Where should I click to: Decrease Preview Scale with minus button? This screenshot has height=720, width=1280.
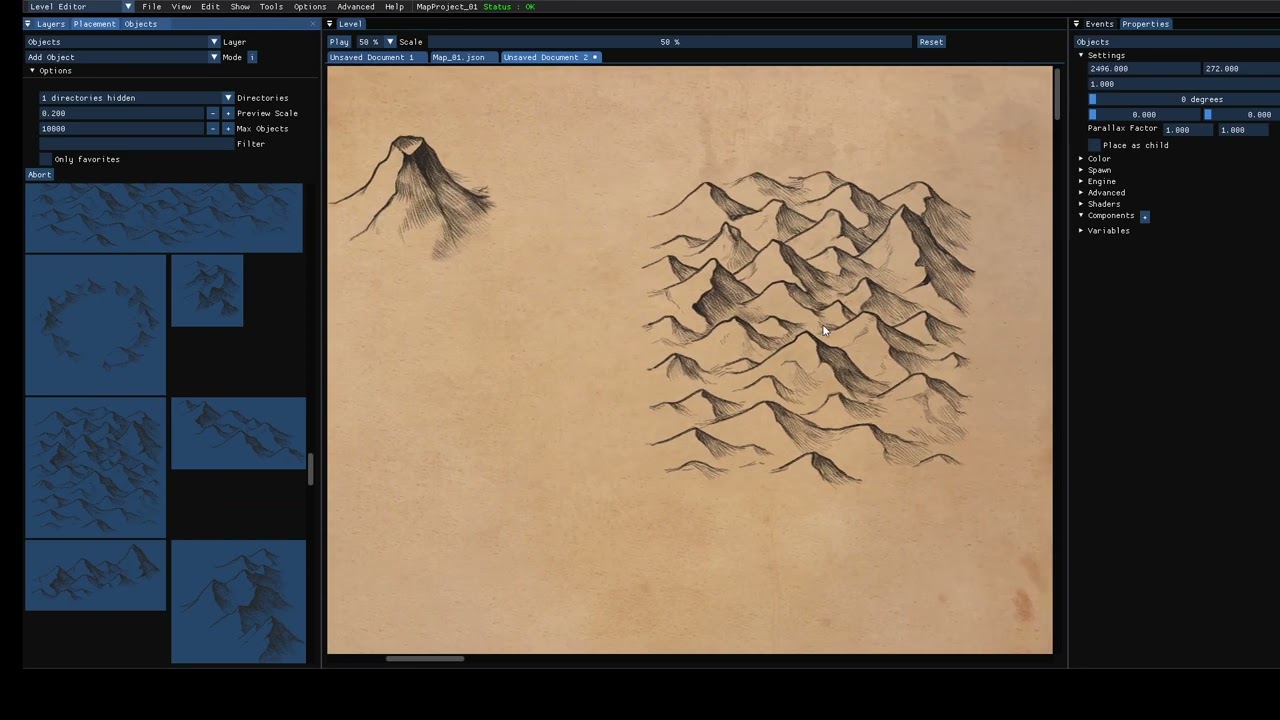click(x=212, y=113)
